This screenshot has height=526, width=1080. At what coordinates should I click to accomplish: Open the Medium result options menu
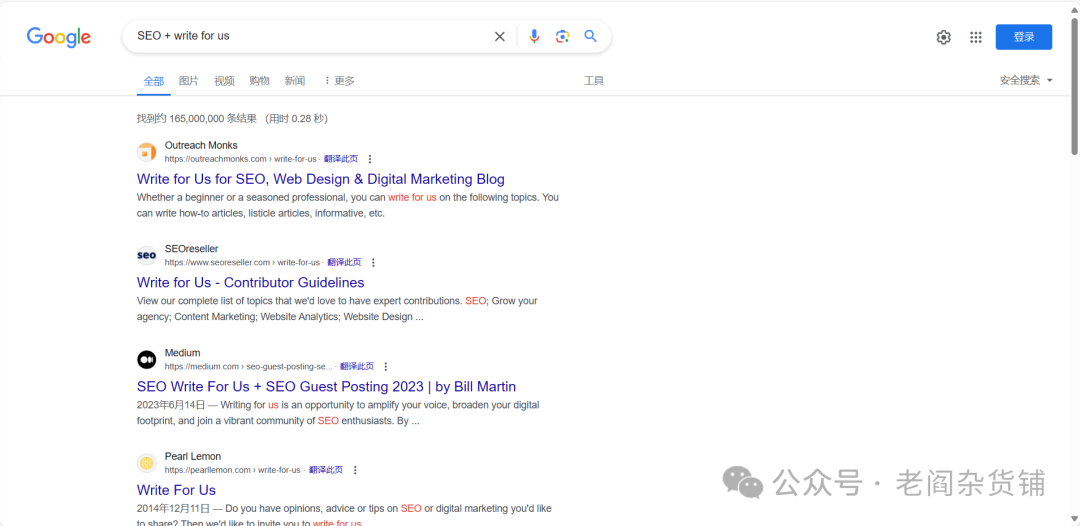[x=386, y=366]
